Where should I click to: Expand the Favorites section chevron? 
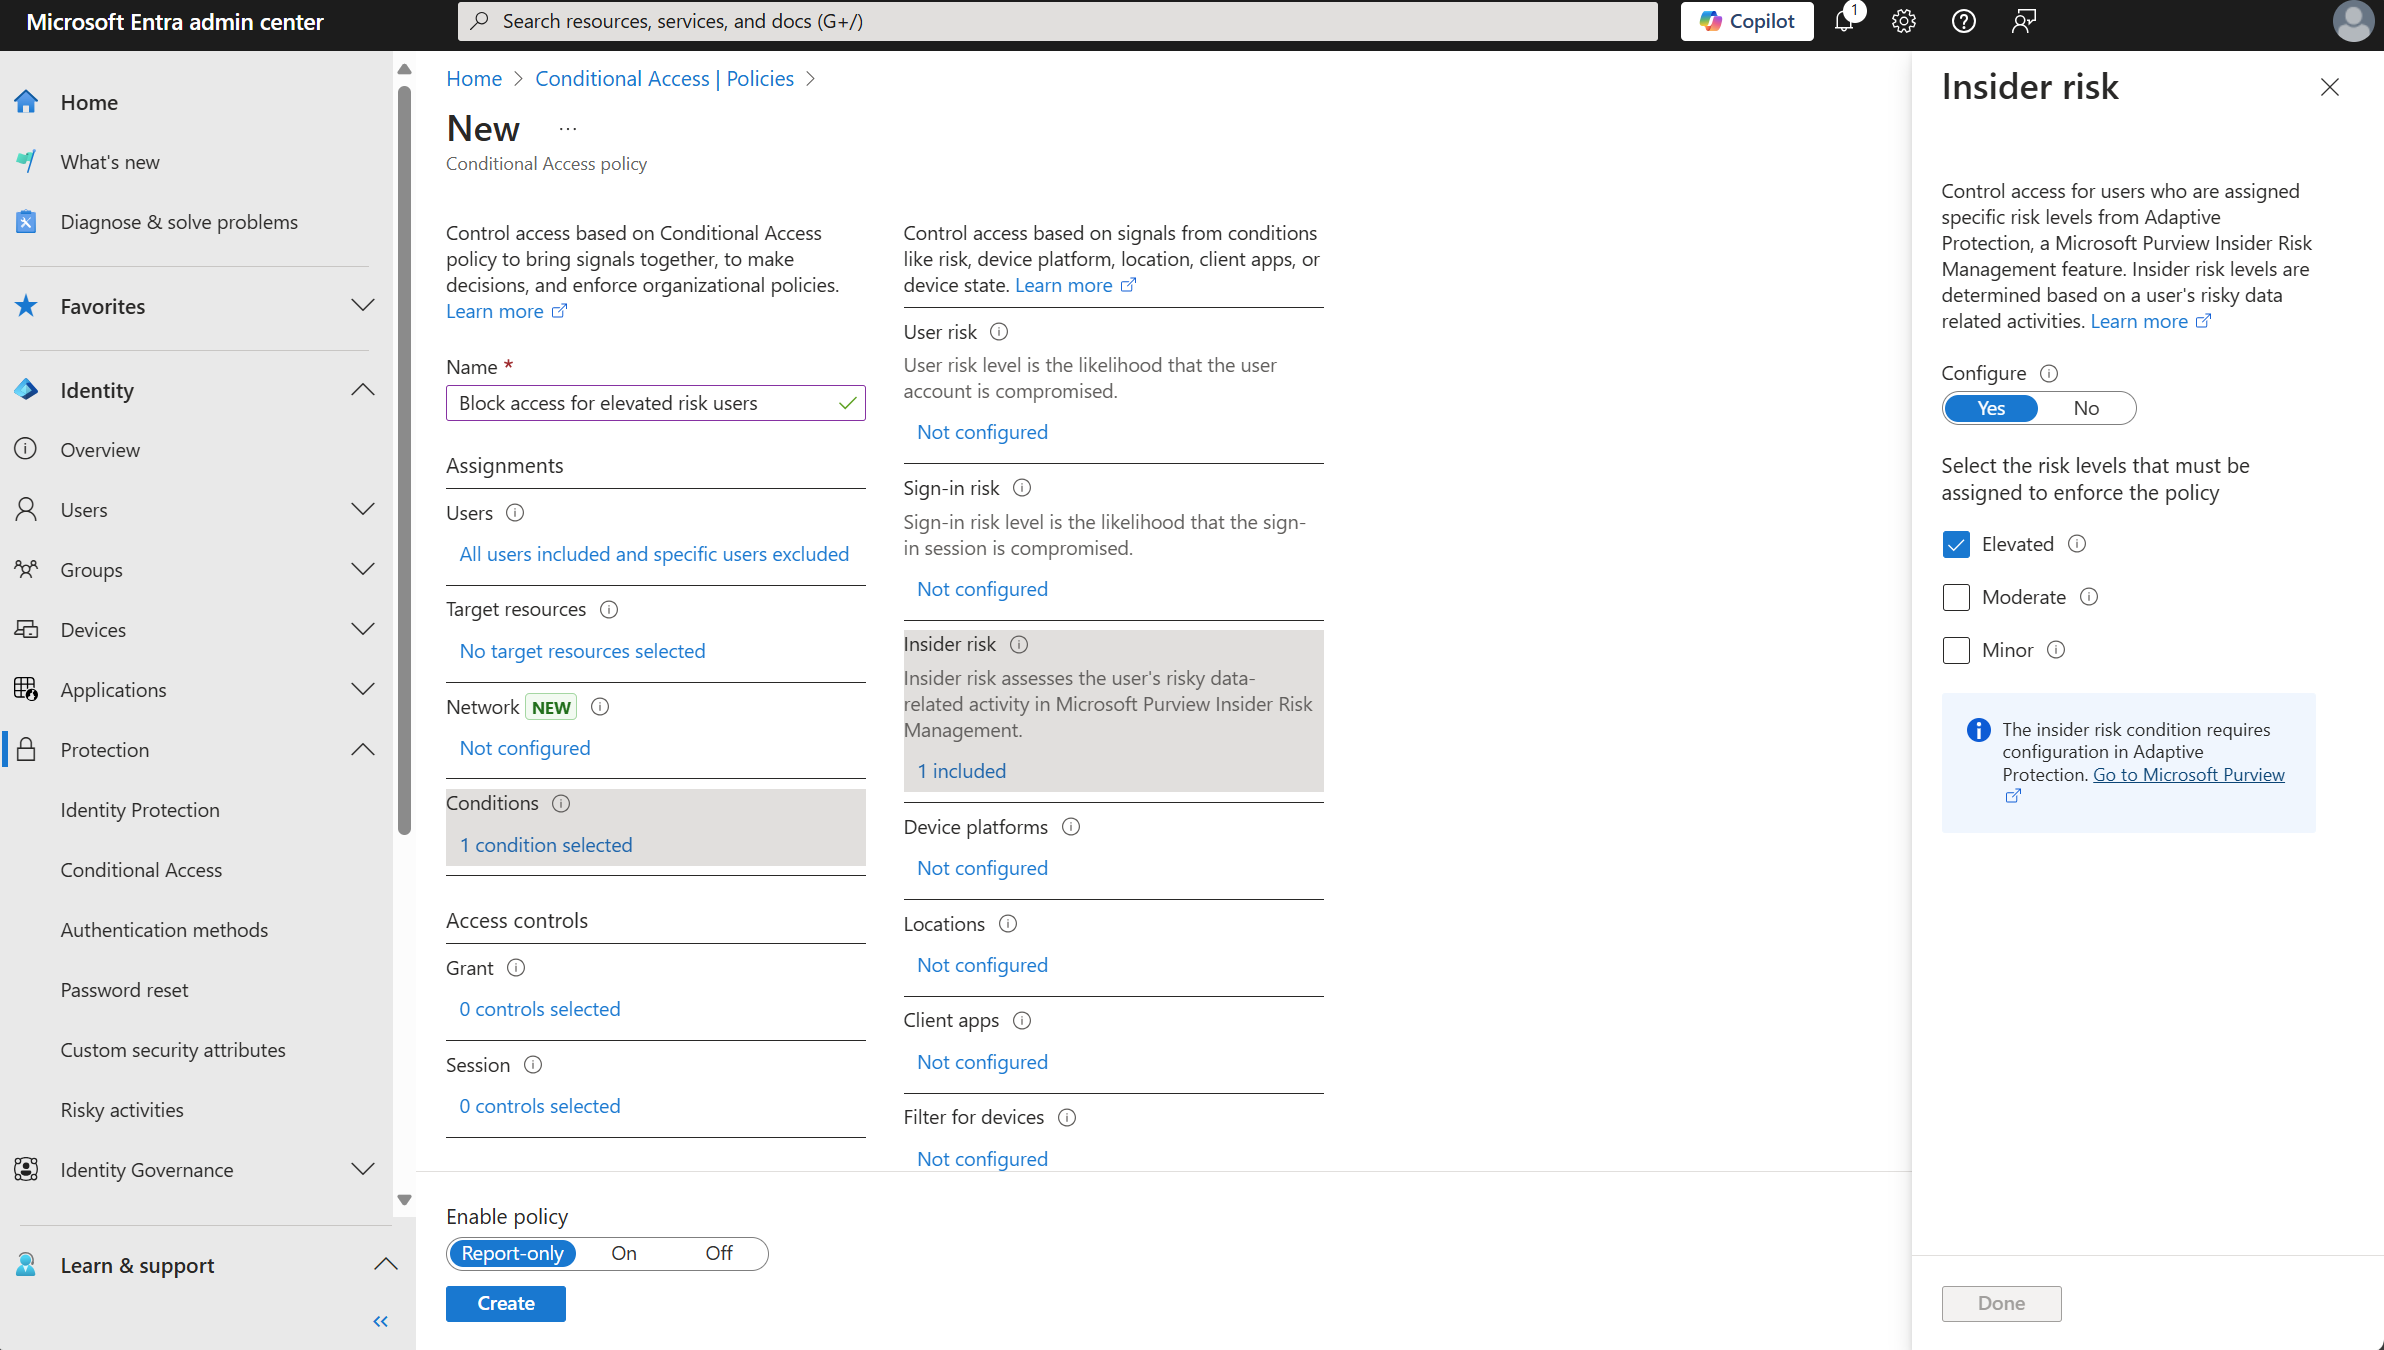coord(363,306)
